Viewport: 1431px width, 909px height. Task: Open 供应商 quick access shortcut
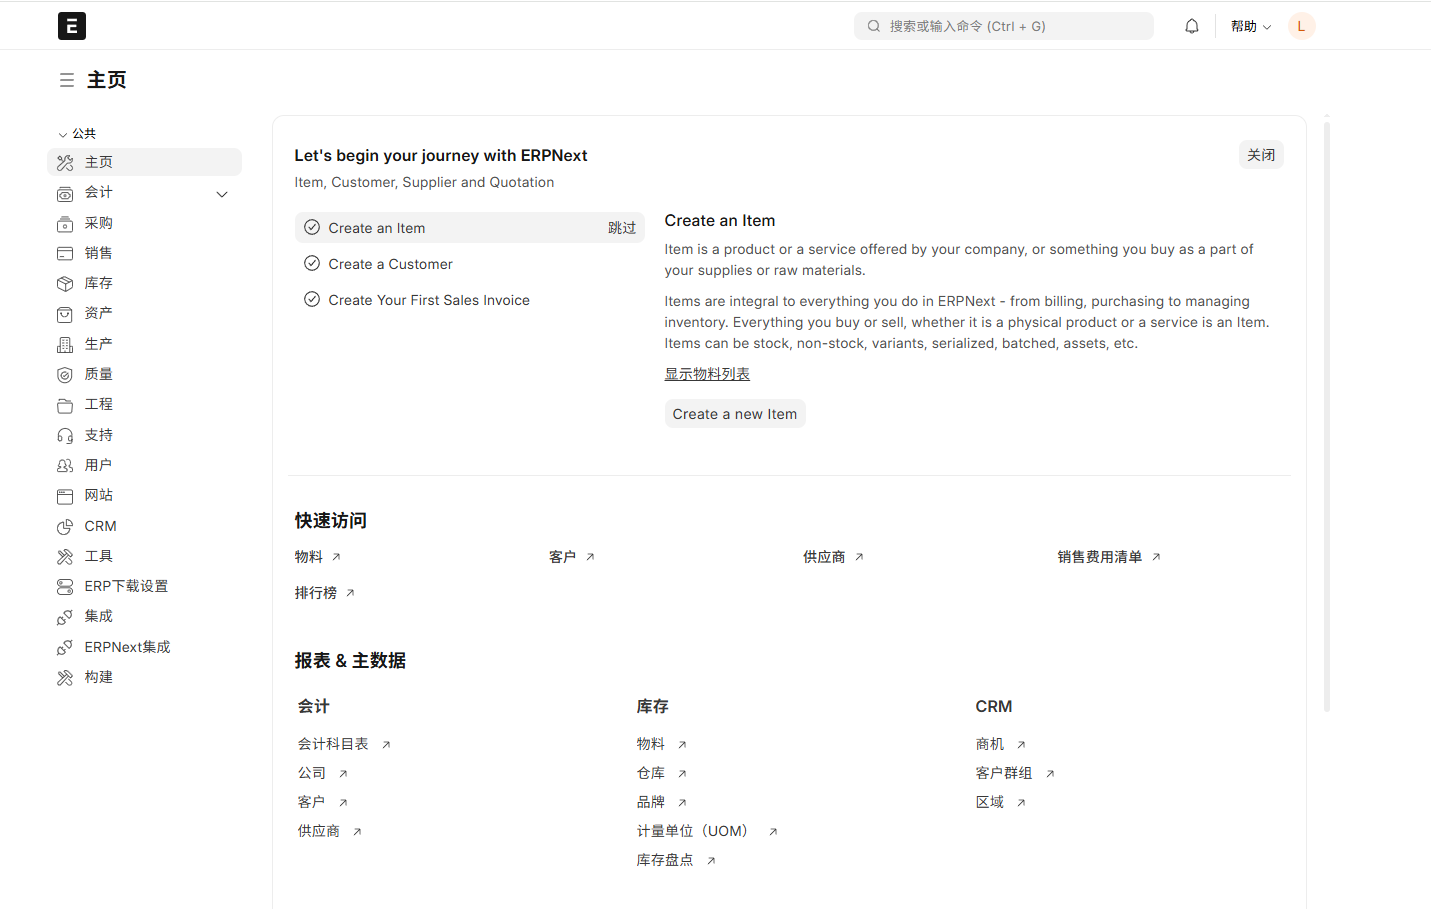coord(824,557)
